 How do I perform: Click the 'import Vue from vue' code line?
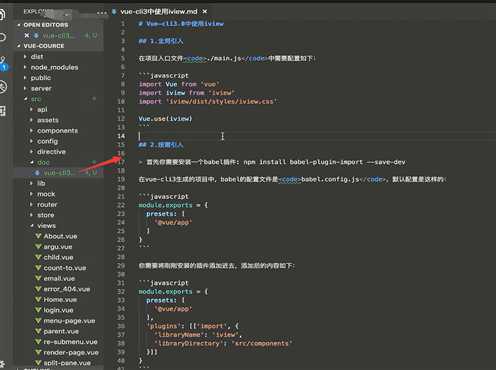(179, 84)
